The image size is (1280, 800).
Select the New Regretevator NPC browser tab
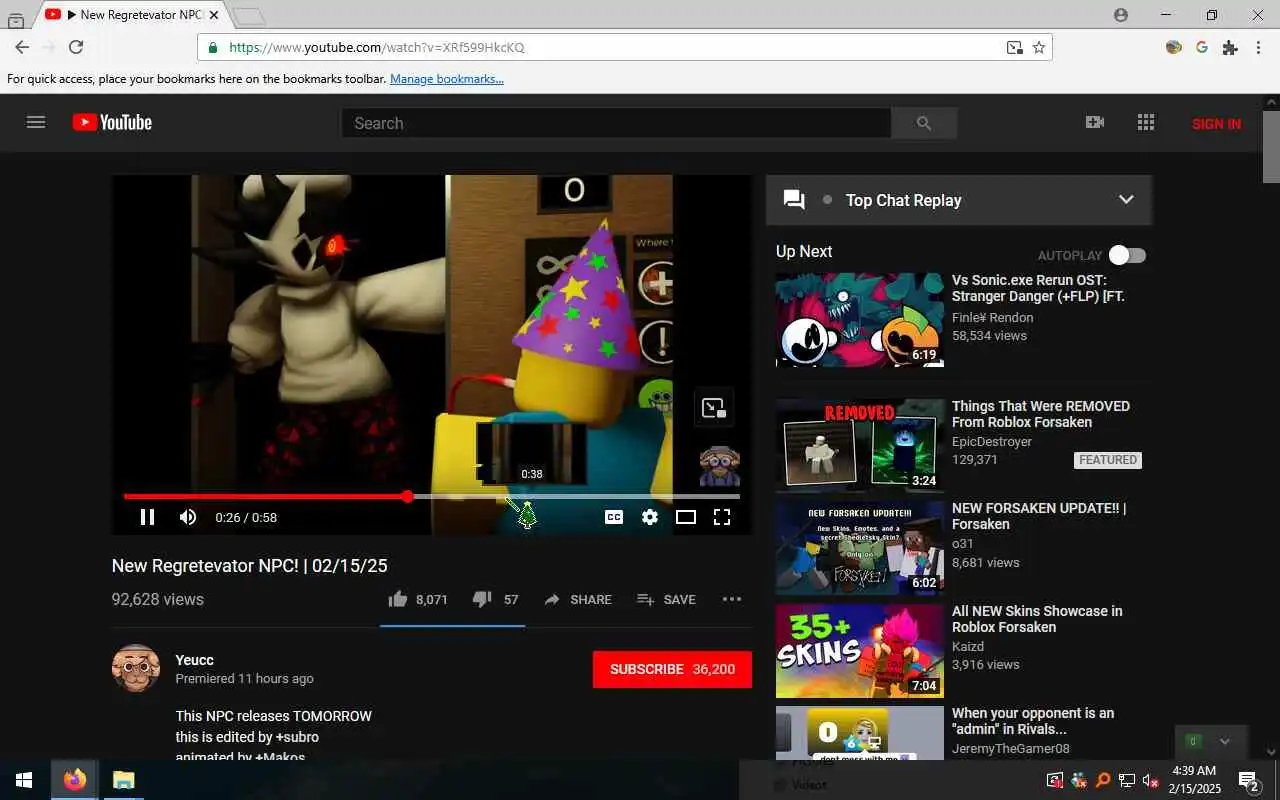tap(132, 15)
